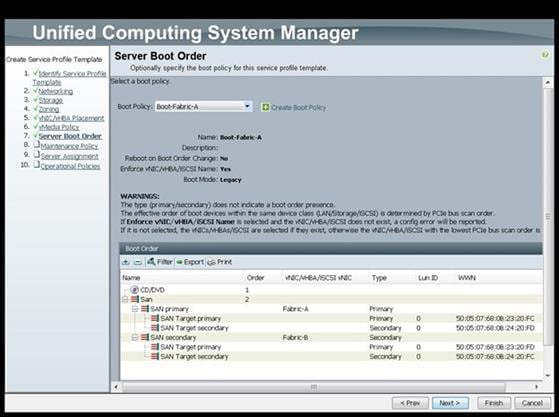Click the plus icon in Boot Order toolbar
This screenshot has height=417, width=559.
point(125,262)
